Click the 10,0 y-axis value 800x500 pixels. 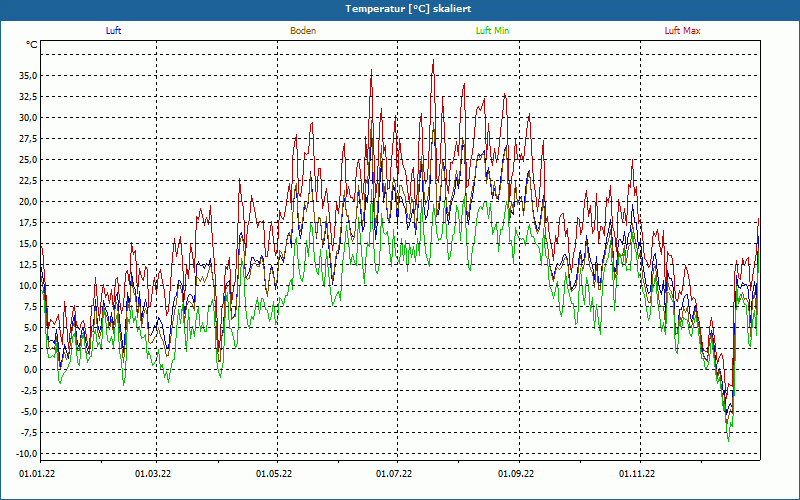pos(27,286)
